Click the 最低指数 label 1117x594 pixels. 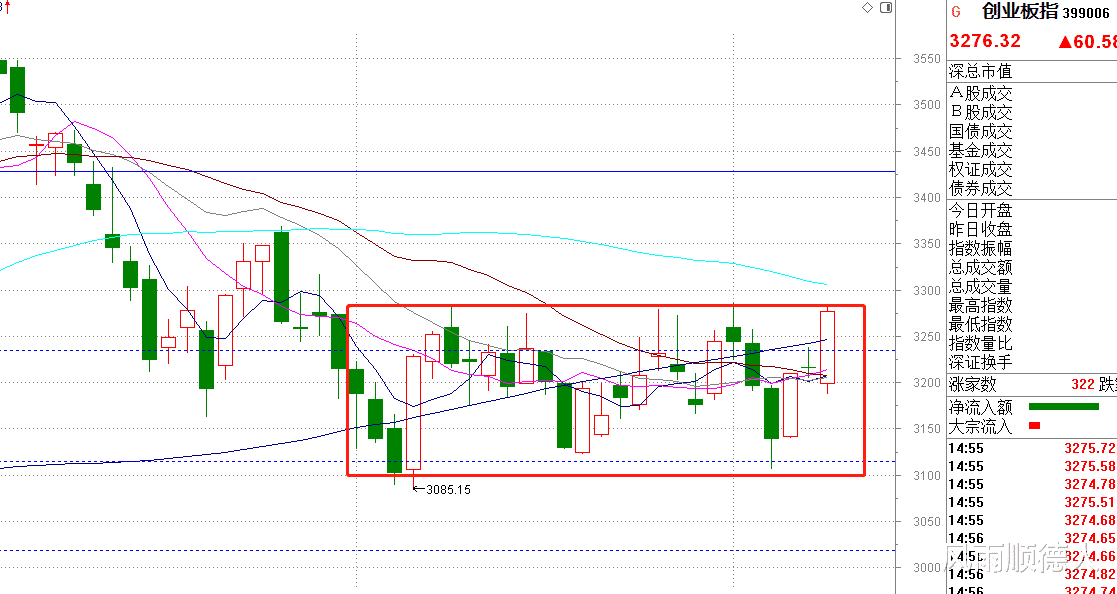pos(980,324)
